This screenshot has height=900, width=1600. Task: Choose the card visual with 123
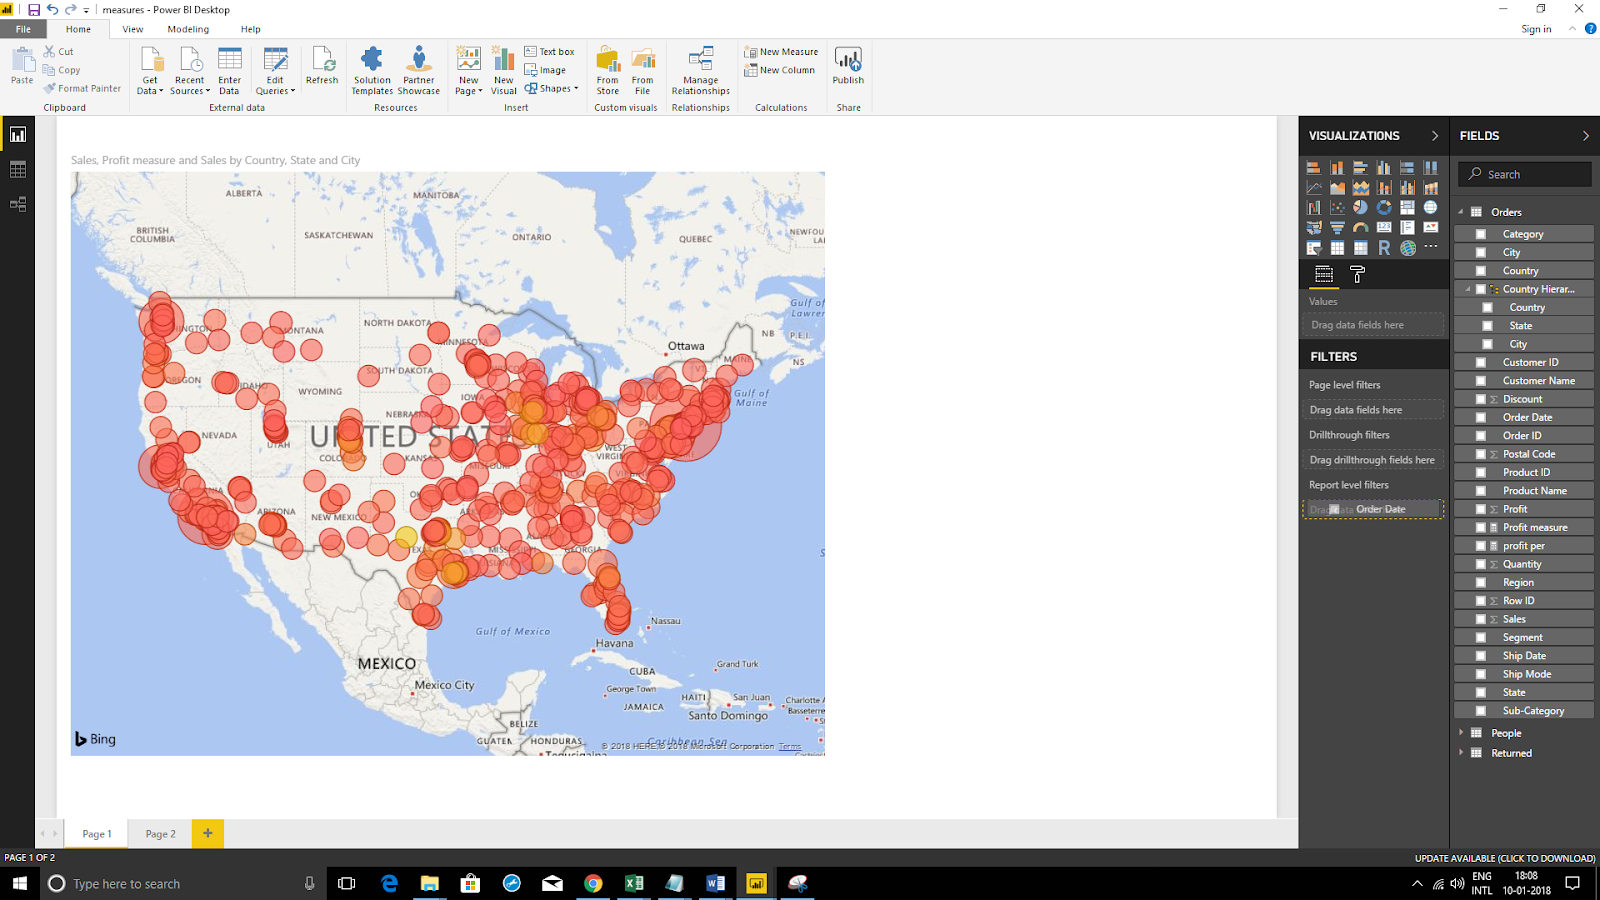(x=1384, y=228)
